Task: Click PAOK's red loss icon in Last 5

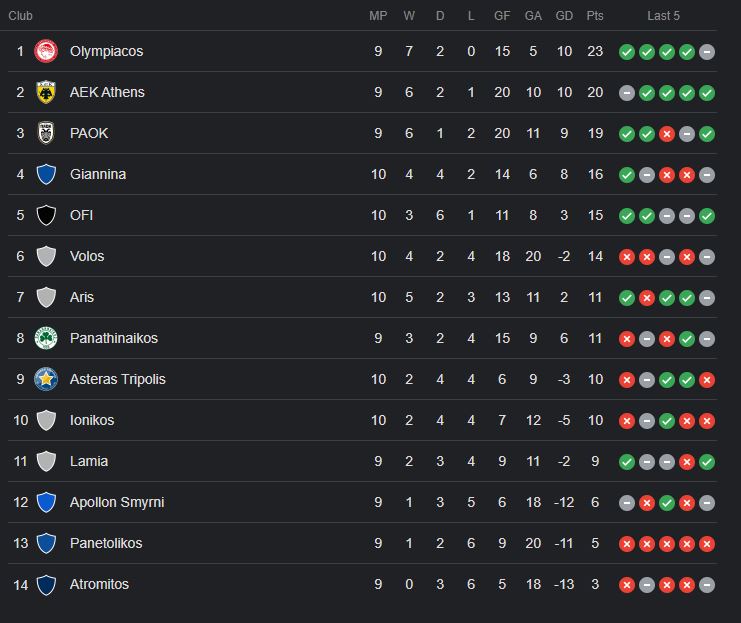Action: point(666,134)
